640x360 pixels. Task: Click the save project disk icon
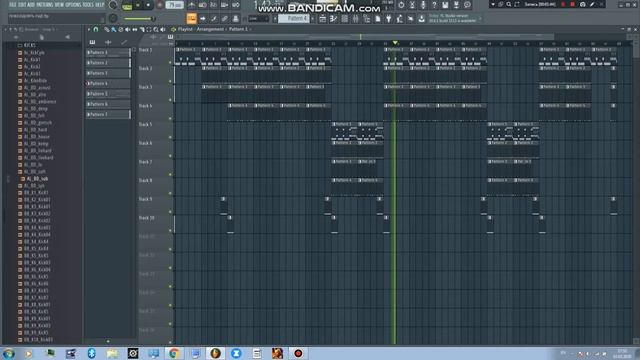pyautogui.click(x=445, y=5)
